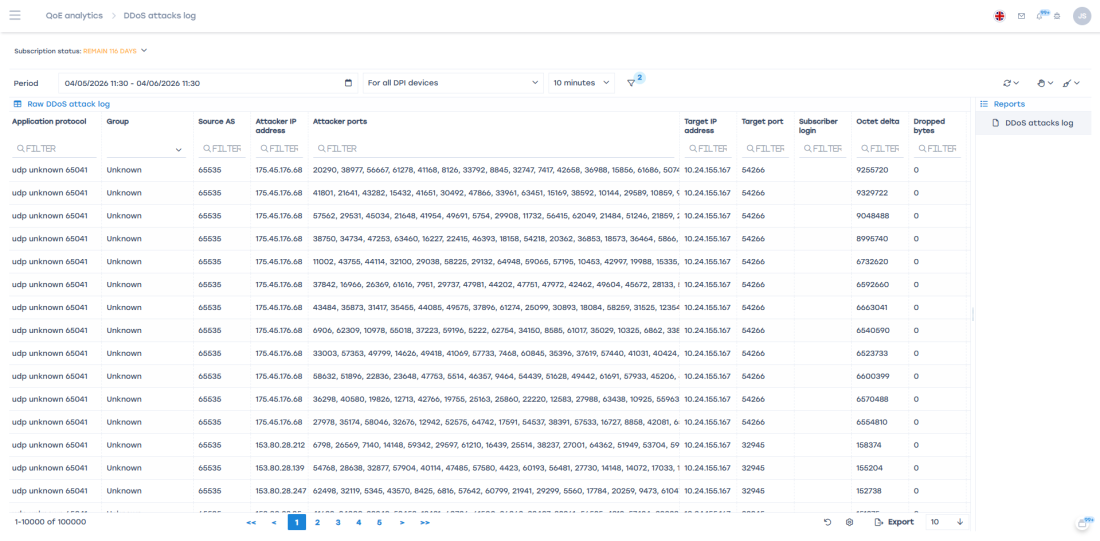This screenshot has height=541, width=1100.
Task: Expand the brush tool options arrow
Action: (1077, 83)
